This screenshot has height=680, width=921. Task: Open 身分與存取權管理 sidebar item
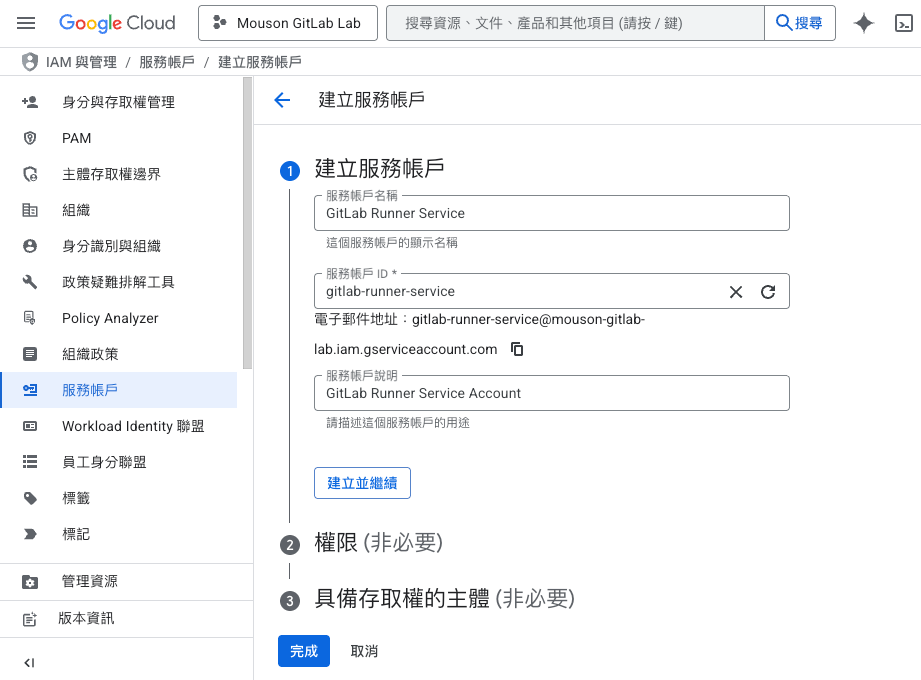click(119, 102)
